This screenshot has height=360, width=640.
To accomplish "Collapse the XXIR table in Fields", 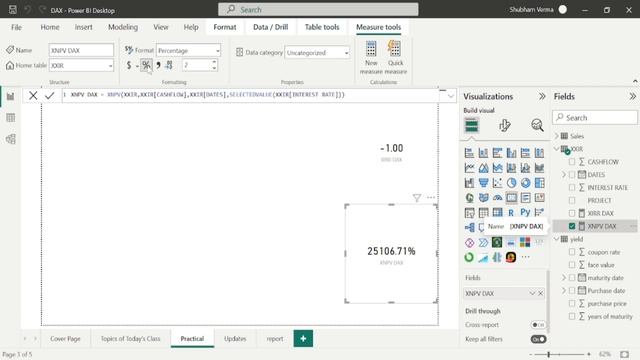I will coord(557,149).
